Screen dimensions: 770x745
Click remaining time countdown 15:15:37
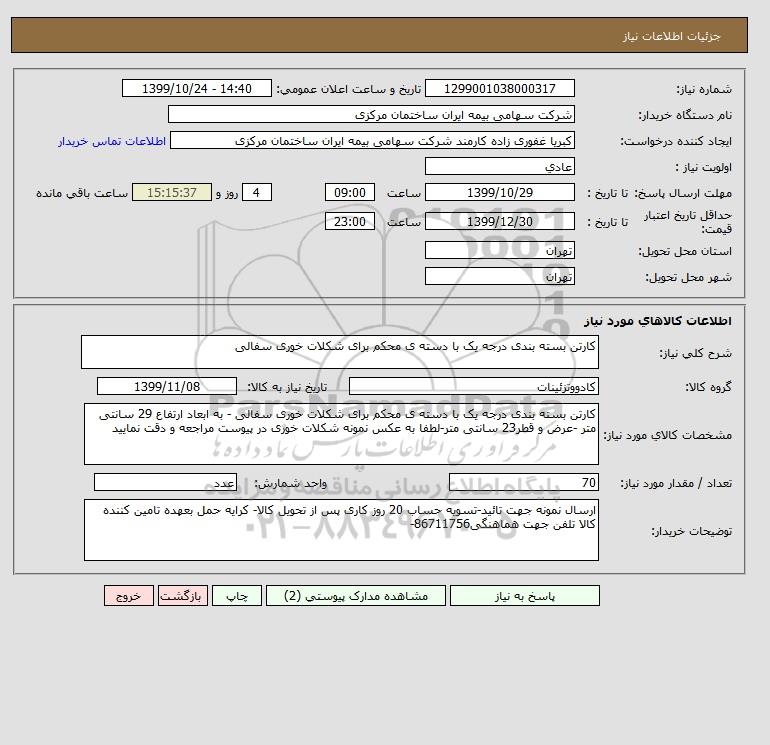tap(172, 193)
